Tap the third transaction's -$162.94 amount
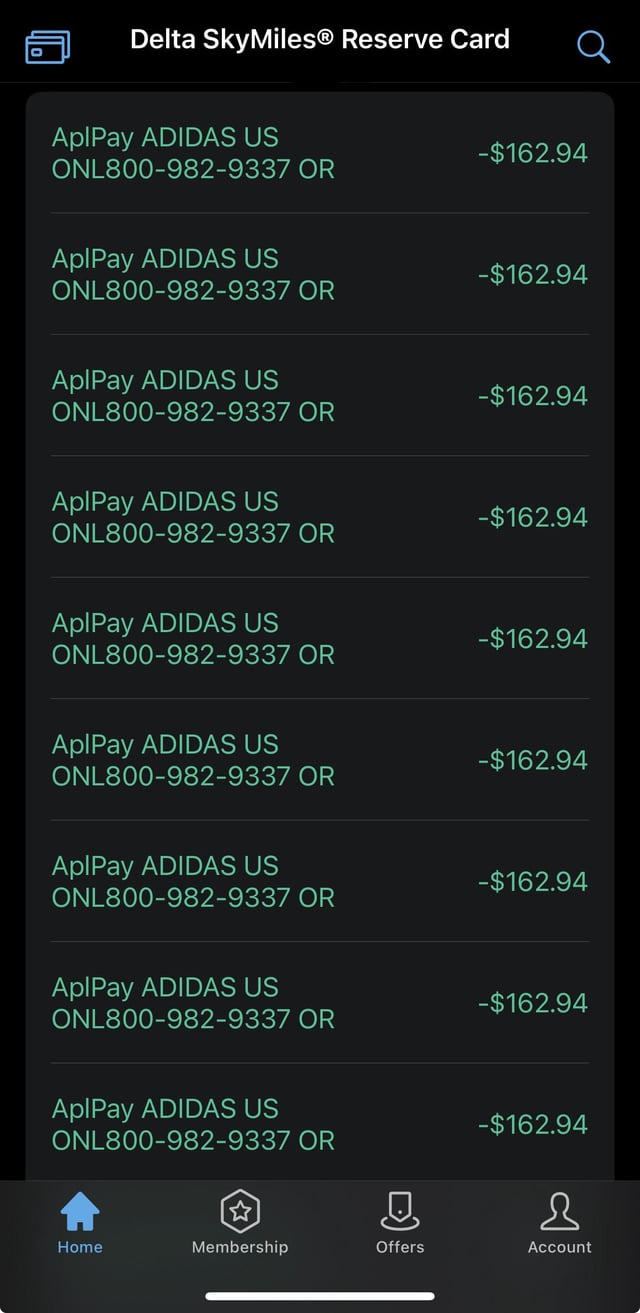Image resolution: width=640 pixels, height=1313 pixels. (532, 396)
